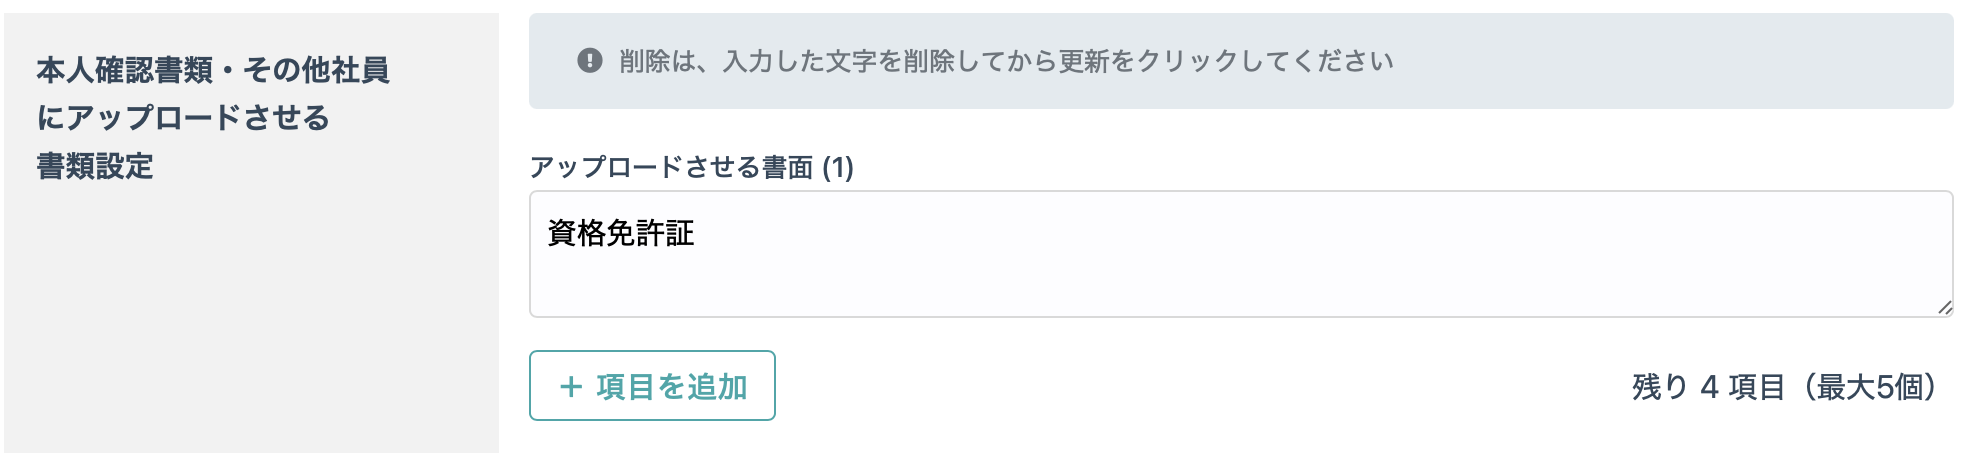
Task: Click empty right side of gray notice banner
Action: [1670, 61]
